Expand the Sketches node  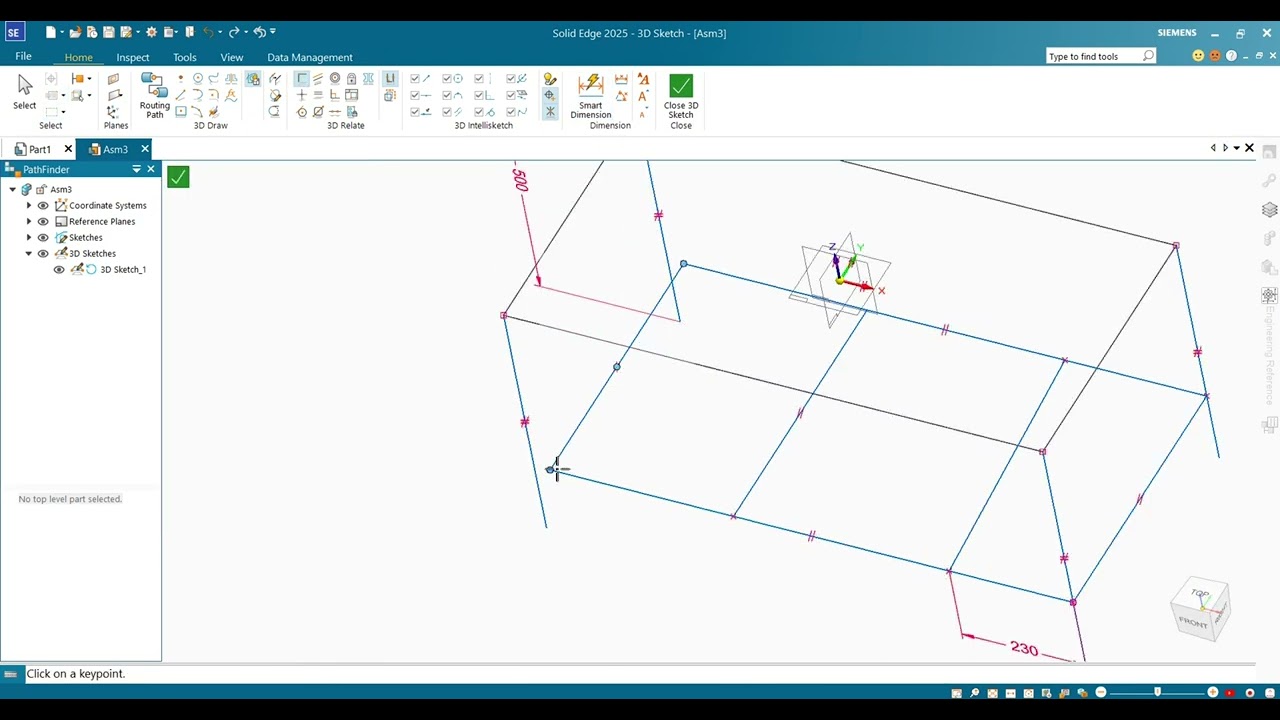[28, 237]
